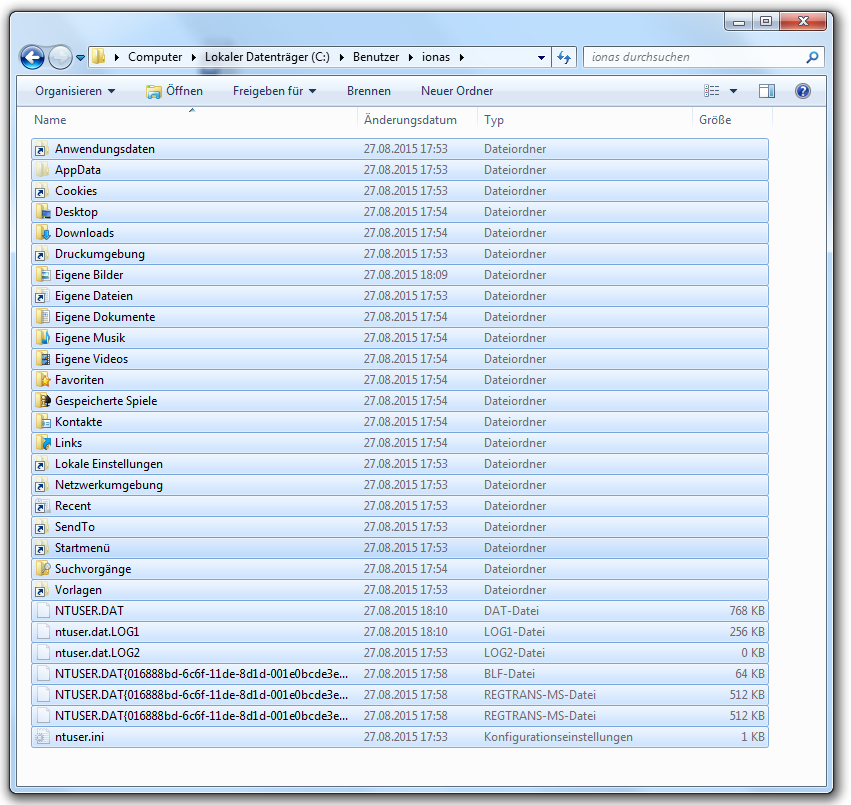Viewport: 851px width, 805px height.
Task: Select the Gespeicherte Spiele folder icon
Action: tap(42, 401)
